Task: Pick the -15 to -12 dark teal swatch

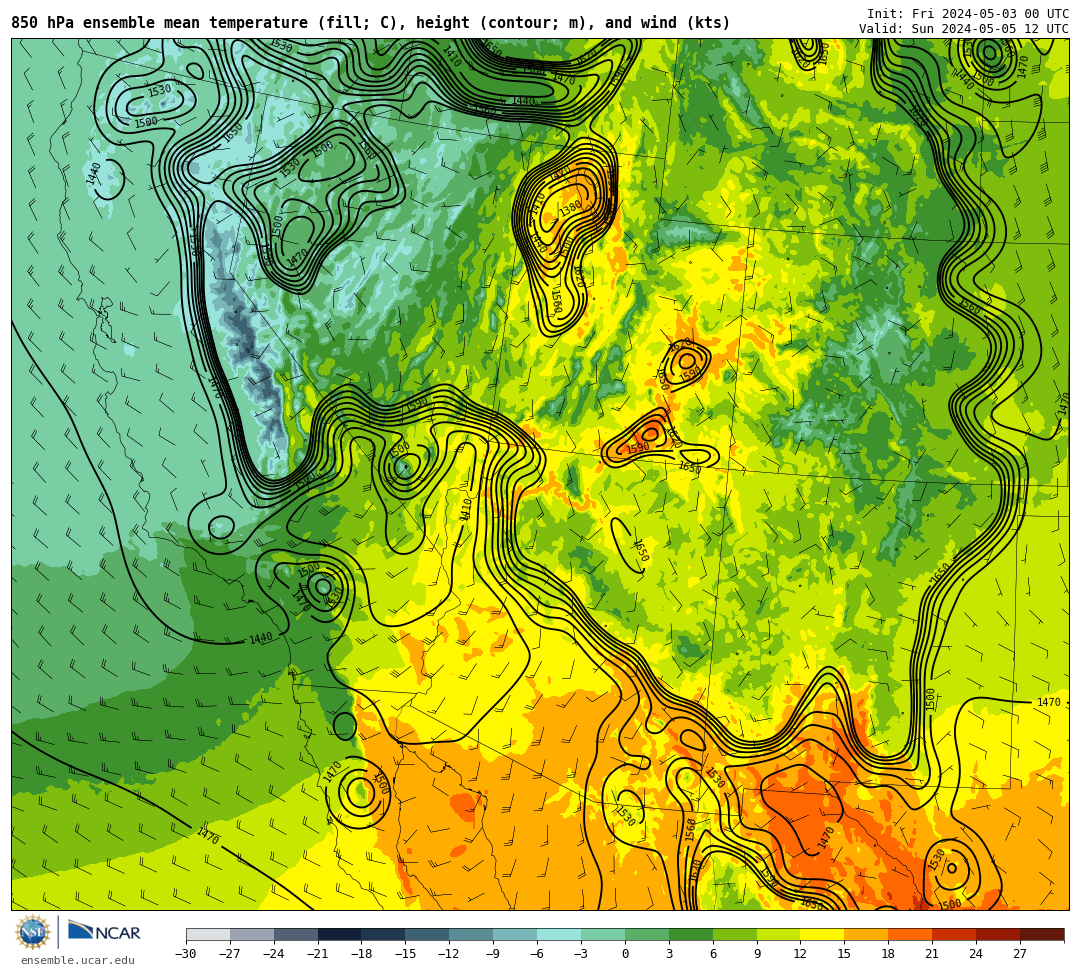Action: [428, 934]
